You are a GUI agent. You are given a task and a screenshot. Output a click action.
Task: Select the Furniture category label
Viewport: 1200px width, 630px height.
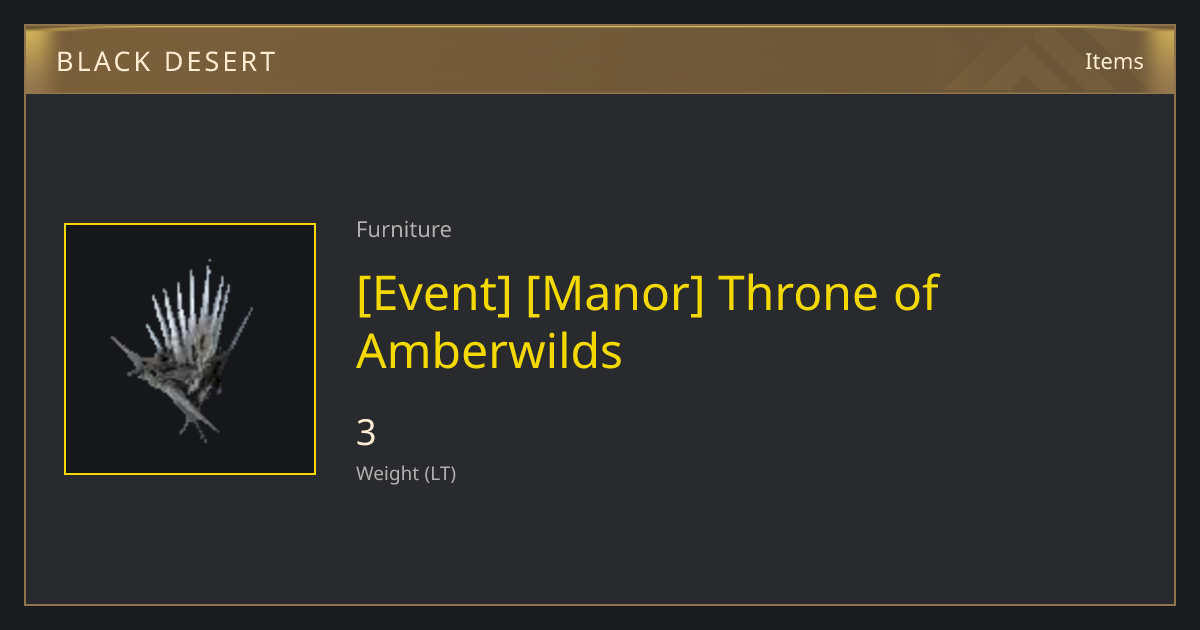pos(404,229)
